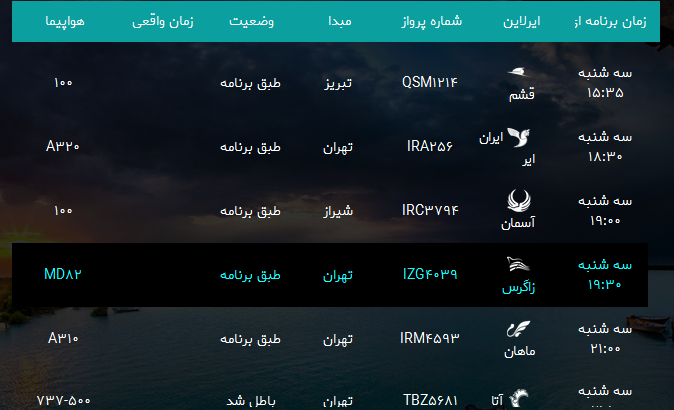Select the ایرلاین column header
The width and height of the screenshot is (674, 410).
522,21
